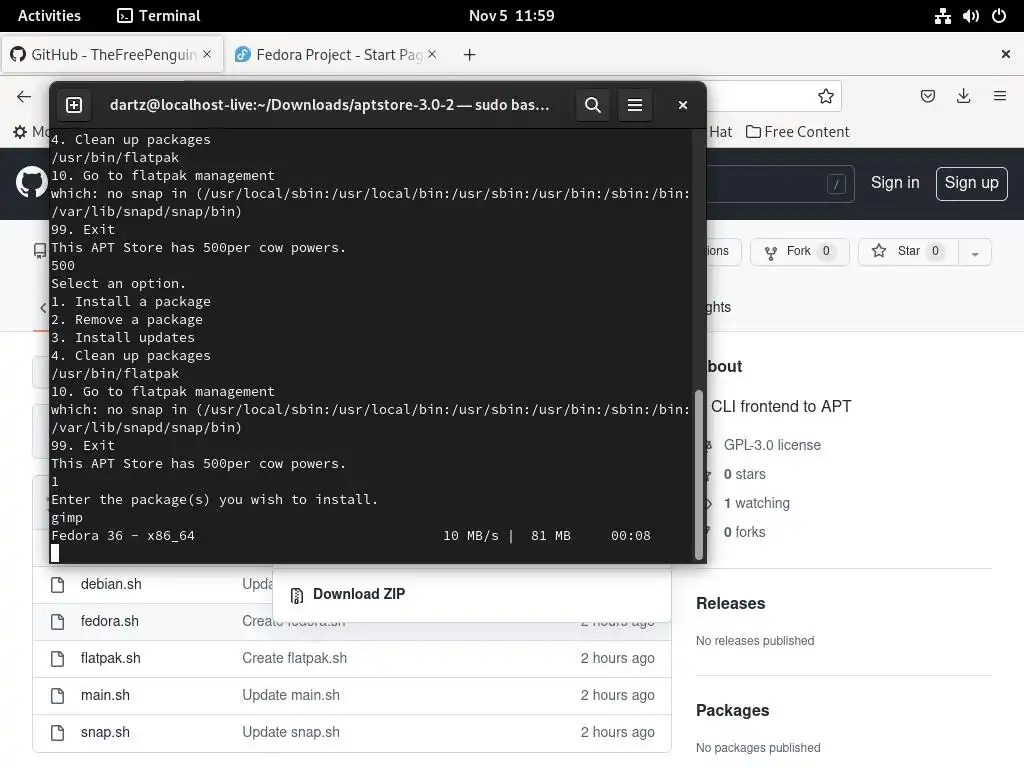Open the Firefox downloads arrow icon
The width and height of the screenshot is (1024, 768).
pyautogui.click(x=963, y=97)
